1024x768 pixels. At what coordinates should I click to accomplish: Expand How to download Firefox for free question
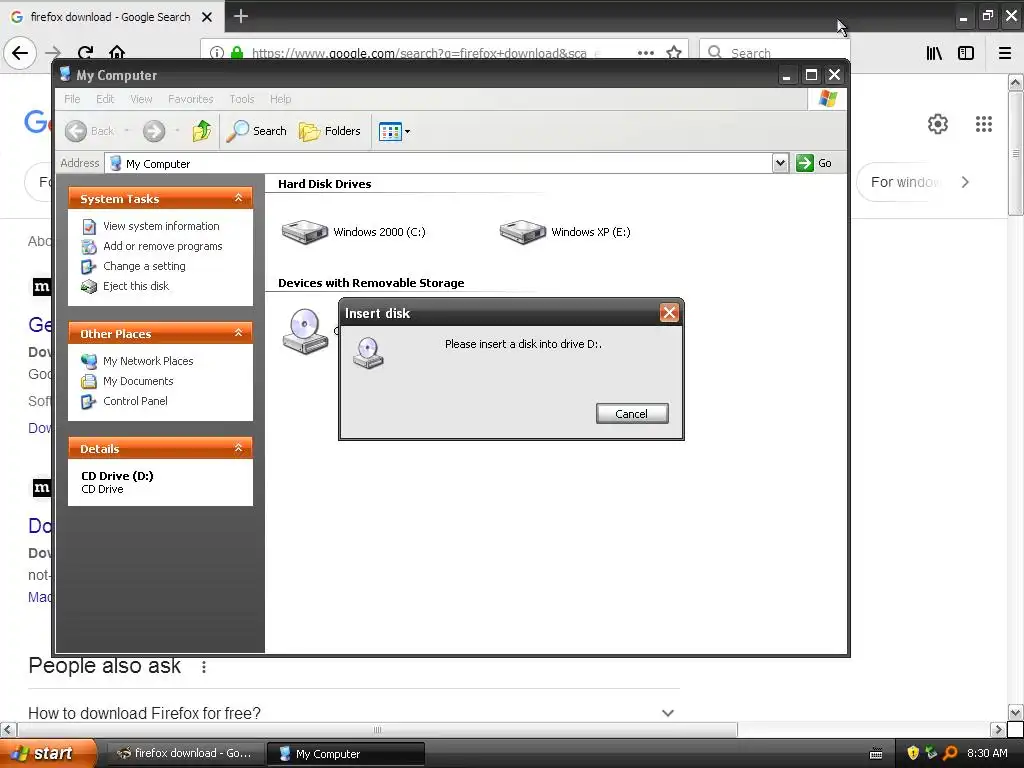pos(354,713)
